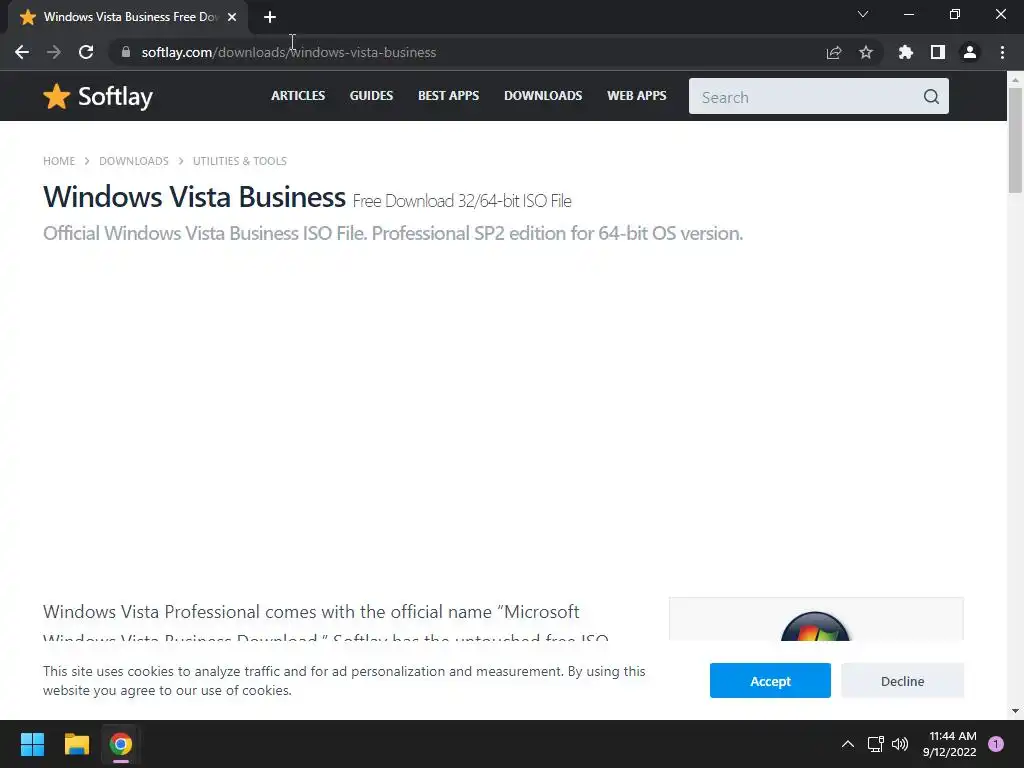The width and height of the screenshot is (1024, 768).
Task: Open the Windows Start menu
Action: point(32,744)
